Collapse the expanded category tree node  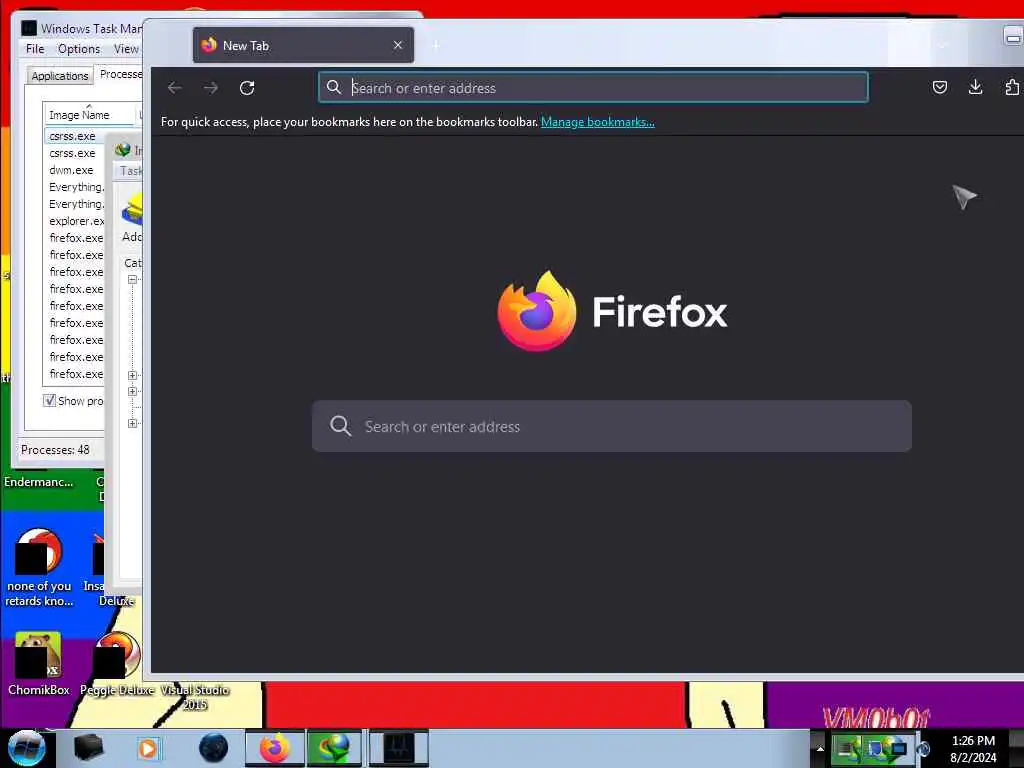tap(133, 280)
